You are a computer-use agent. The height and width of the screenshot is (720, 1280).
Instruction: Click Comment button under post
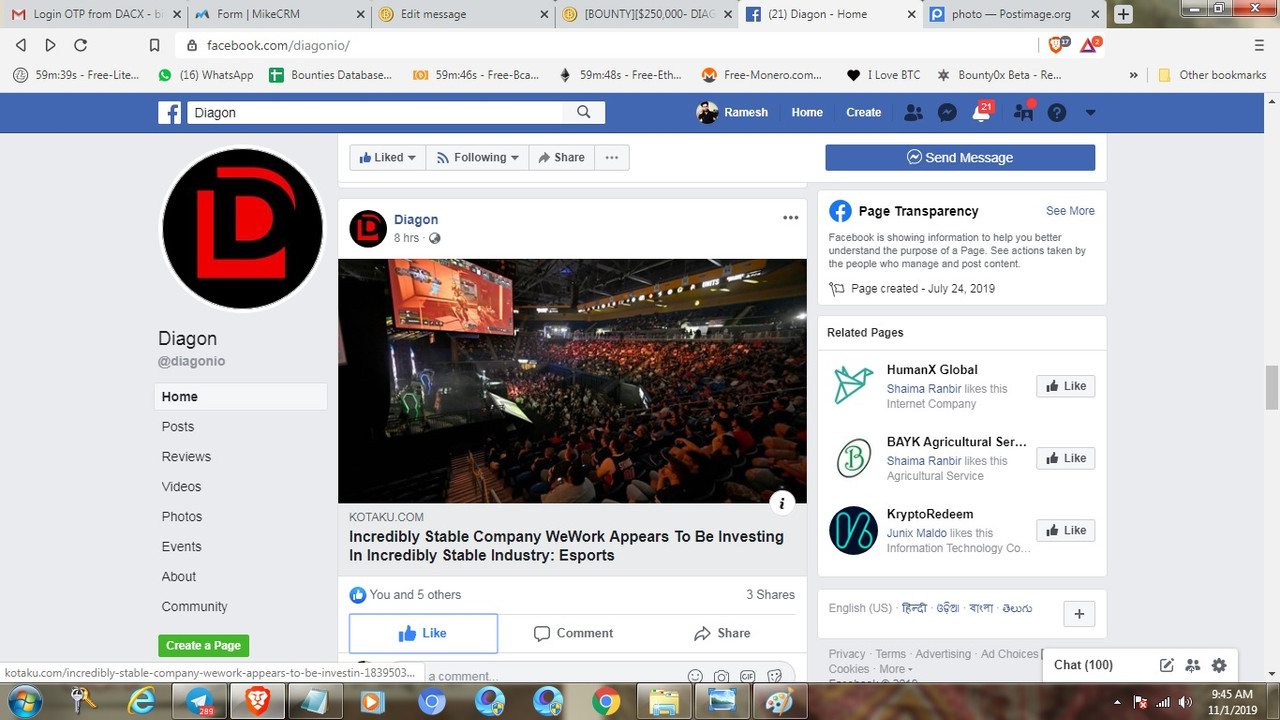click(574, 633)
